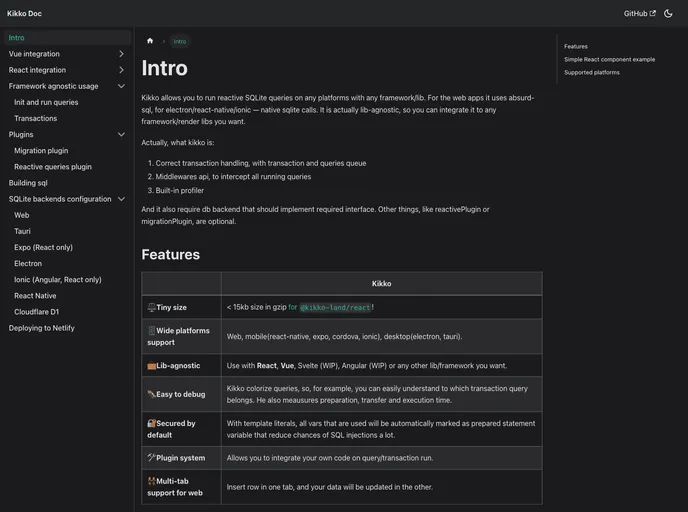Viewport: 688px width, 512px height.
Task: Click the Multi-tab support icon
Action: [x=152, y=481]
